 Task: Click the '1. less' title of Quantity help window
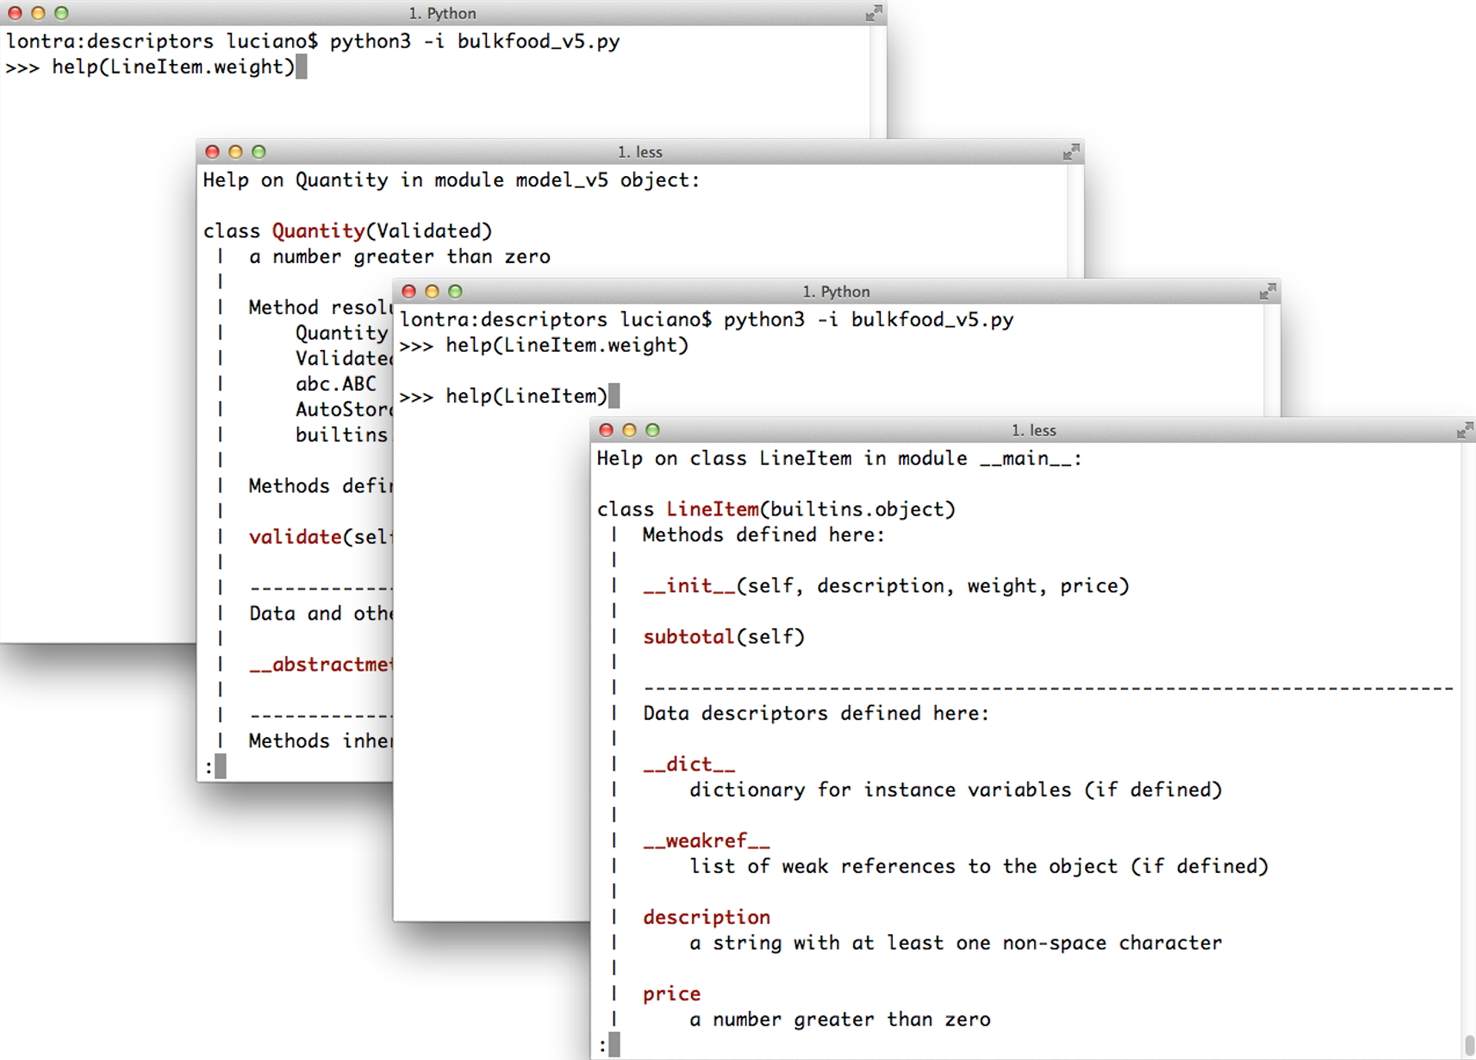(x=640, y=152)
